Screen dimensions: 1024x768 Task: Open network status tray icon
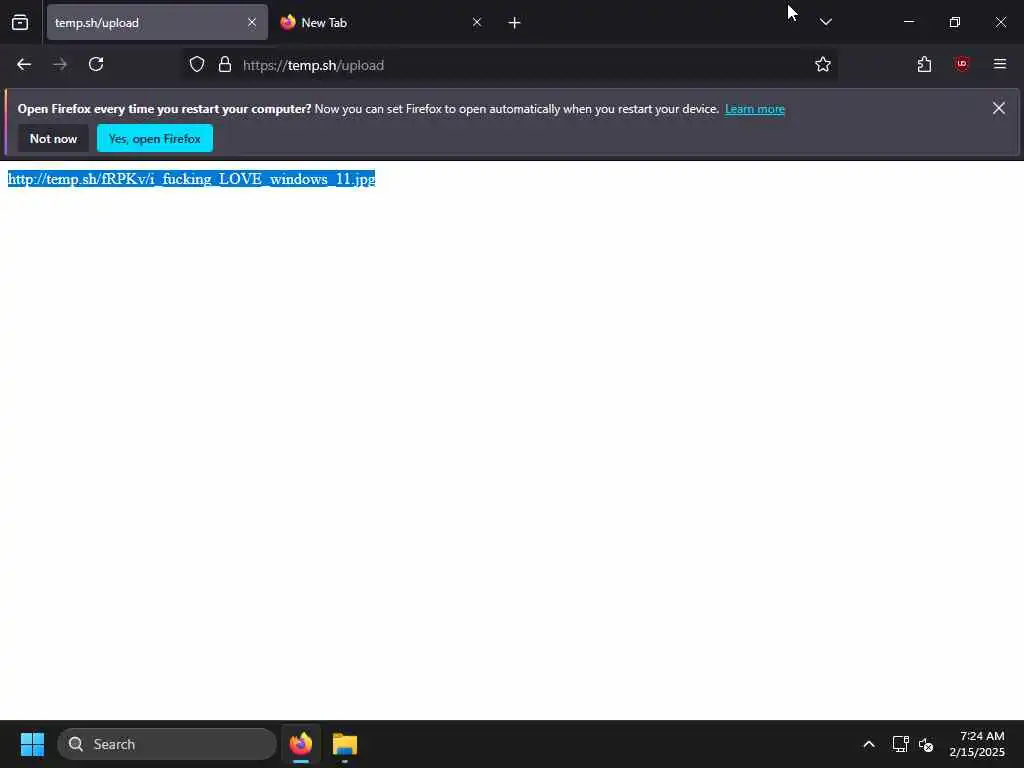point(901,744)
